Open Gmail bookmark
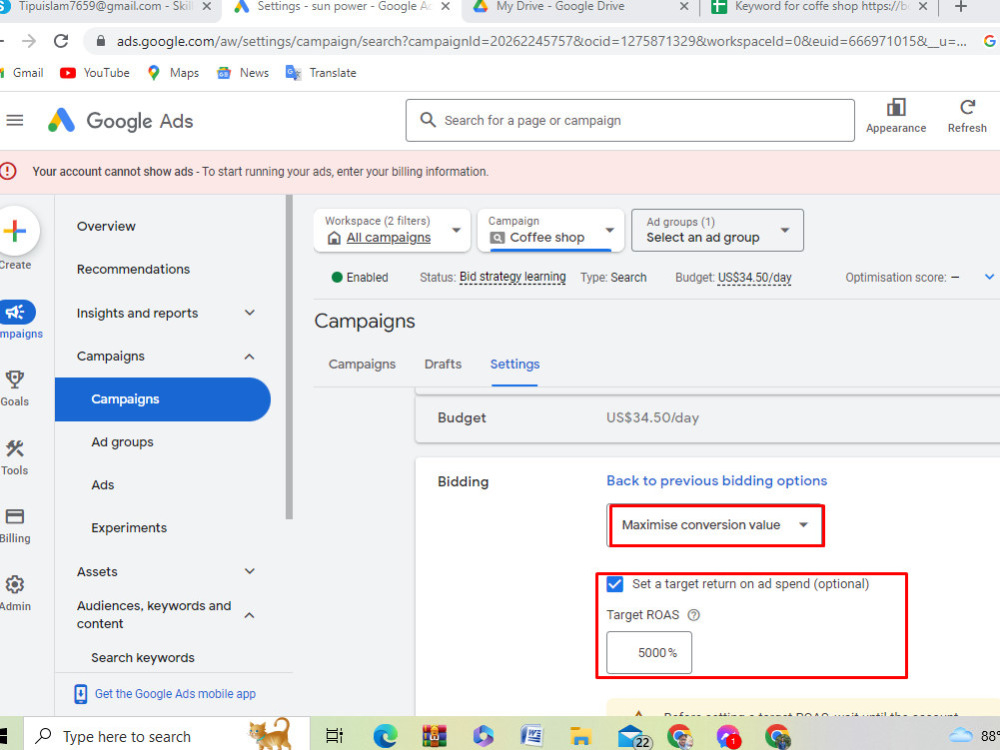The width and height of the screenshot is (1000, 750). coord(23,73)
